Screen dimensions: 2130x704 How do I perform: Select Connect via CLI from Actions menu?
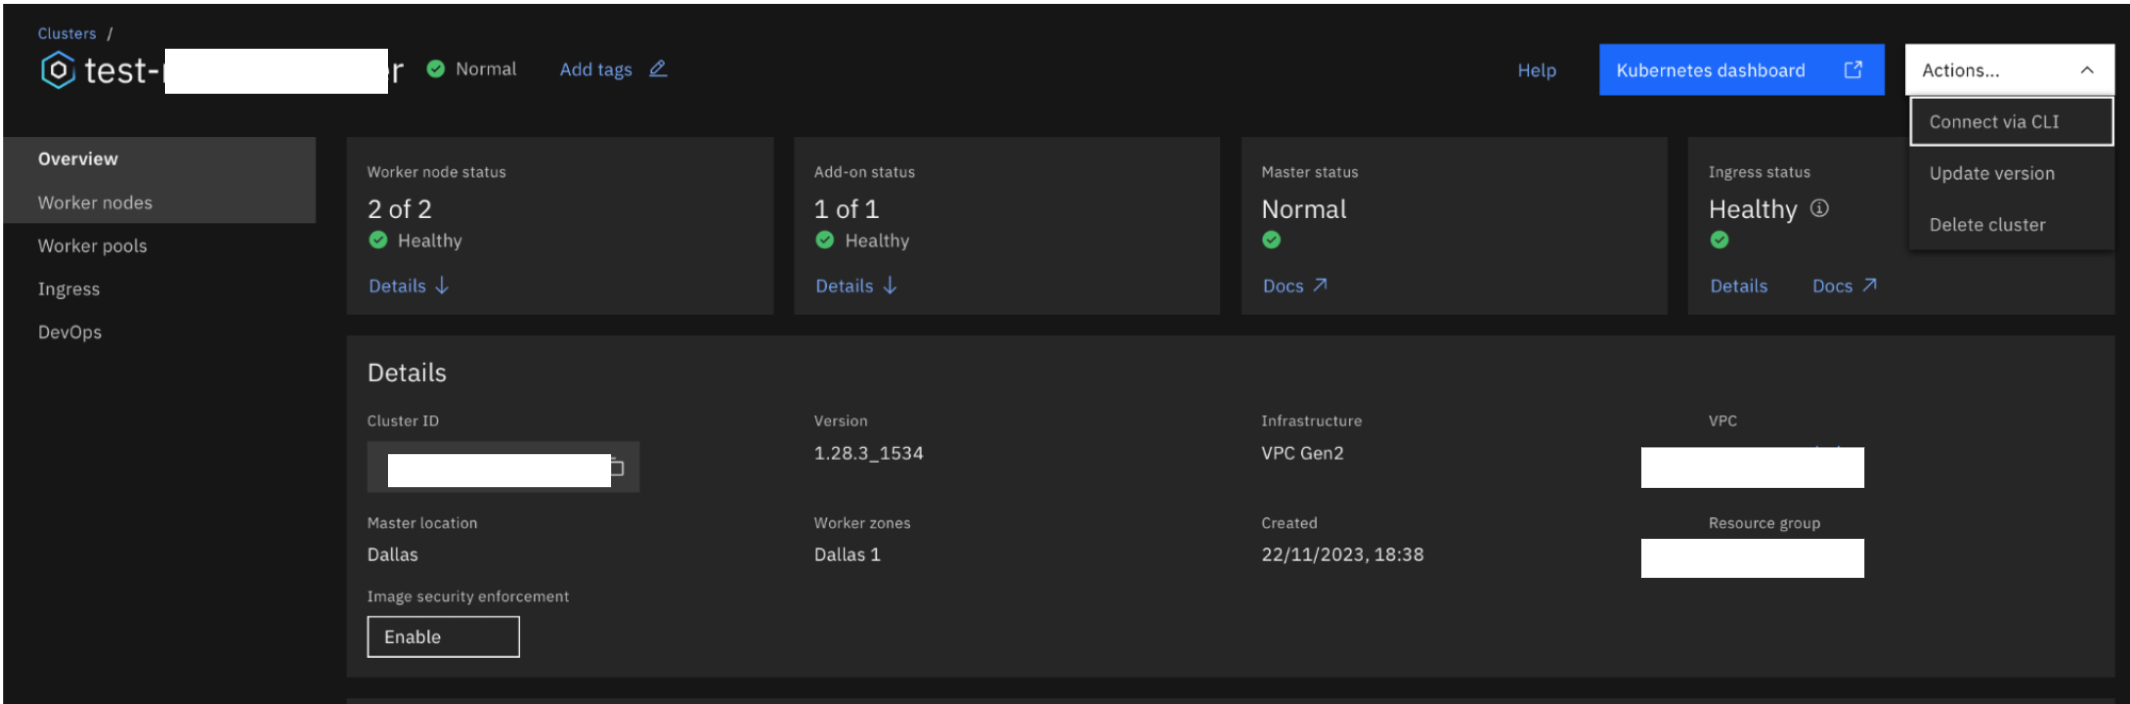[x=1993, y=122]
